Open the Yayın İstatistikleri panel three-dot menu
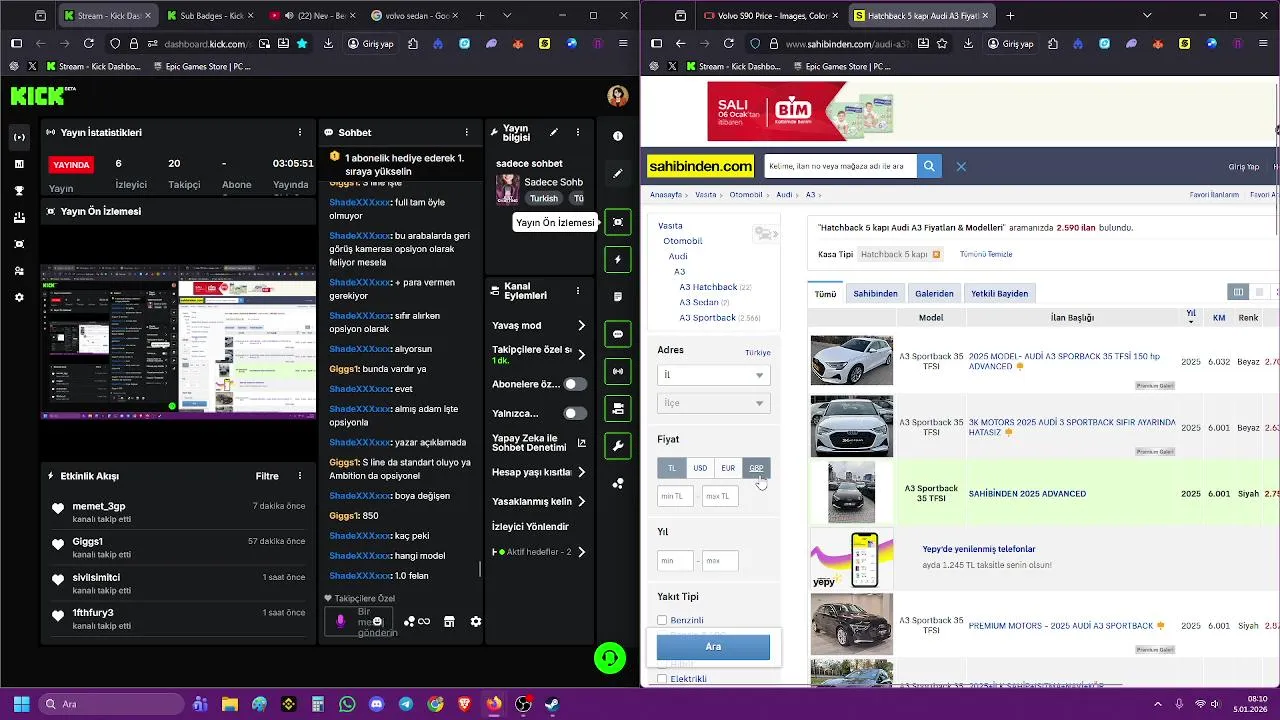The image size is (1280, 720). pos(300,132)
